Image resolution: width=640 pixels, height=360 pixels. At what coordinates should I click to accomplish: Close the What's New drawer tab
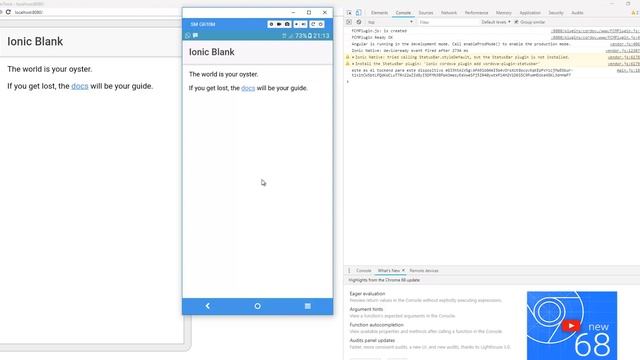click(403, 270)
